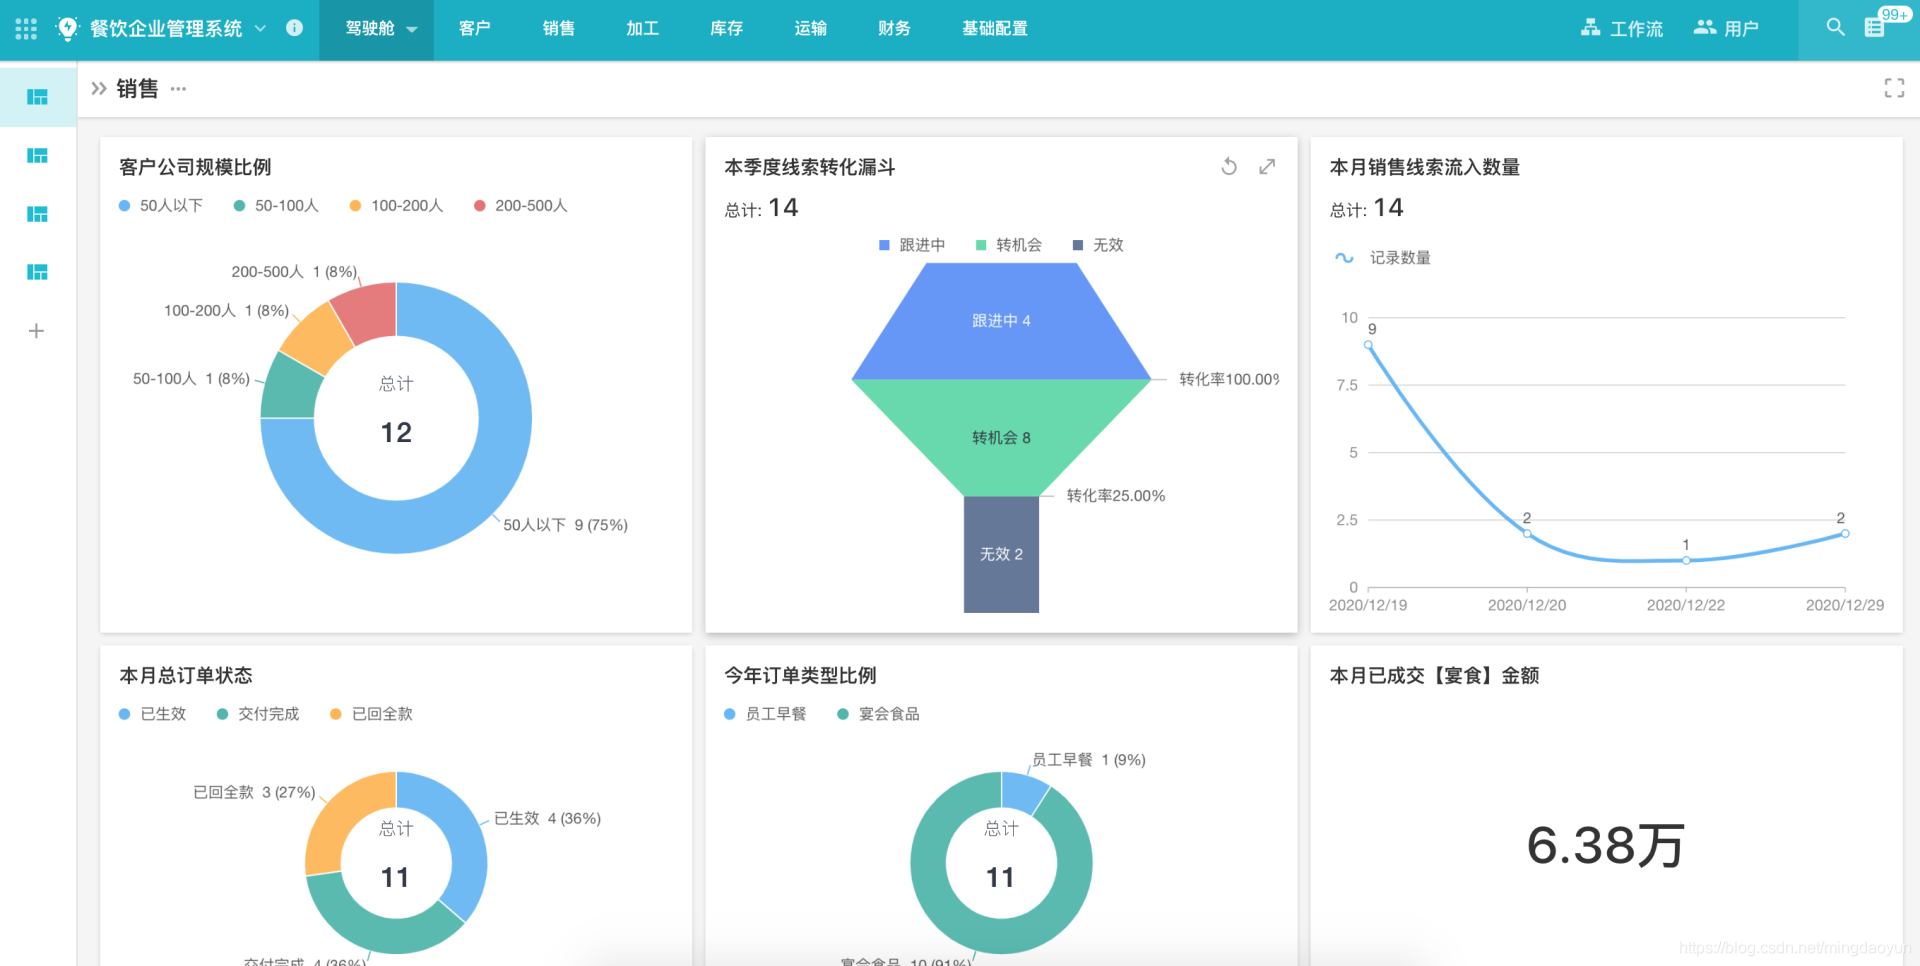Toggle the 100-200人 legend entry

click(396, 205)
